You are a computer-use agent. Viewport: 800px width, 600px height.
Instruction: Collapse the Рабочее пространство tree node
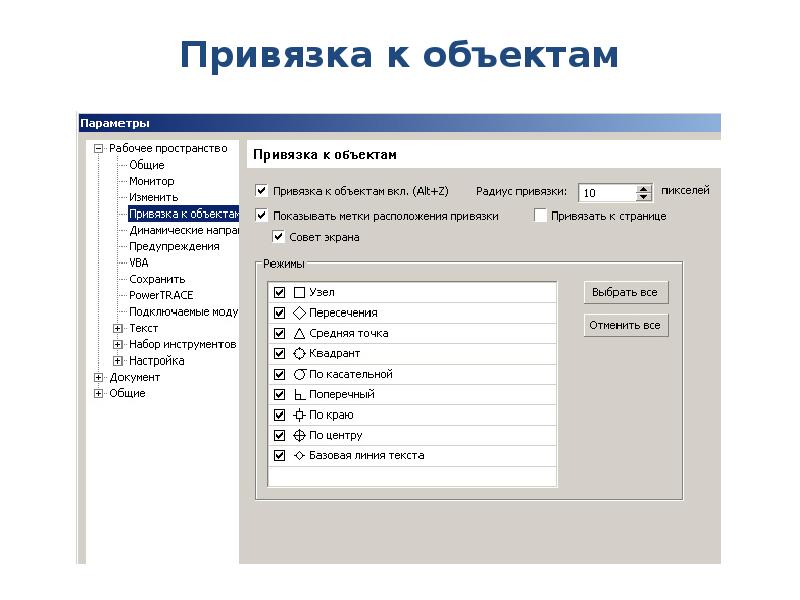click(98, 149)
